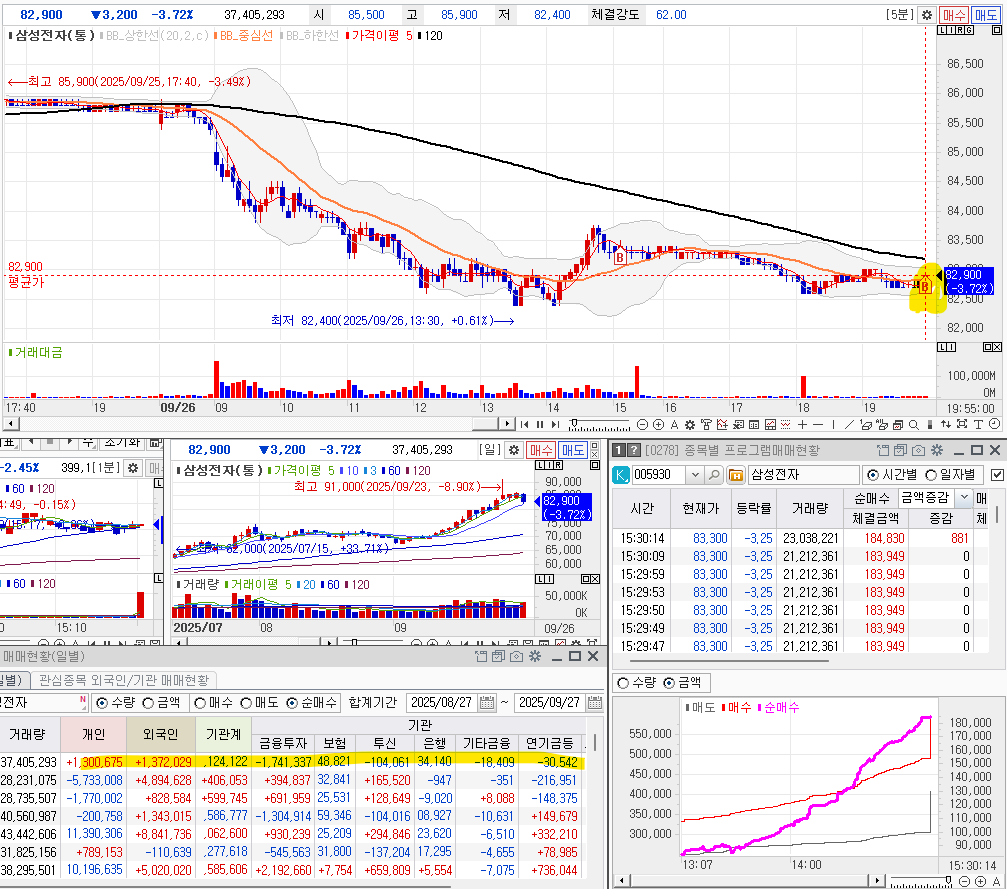This screenshot has height=889, width=1007.
Task: Open daily chart settings gear icon
Action: 514,450
